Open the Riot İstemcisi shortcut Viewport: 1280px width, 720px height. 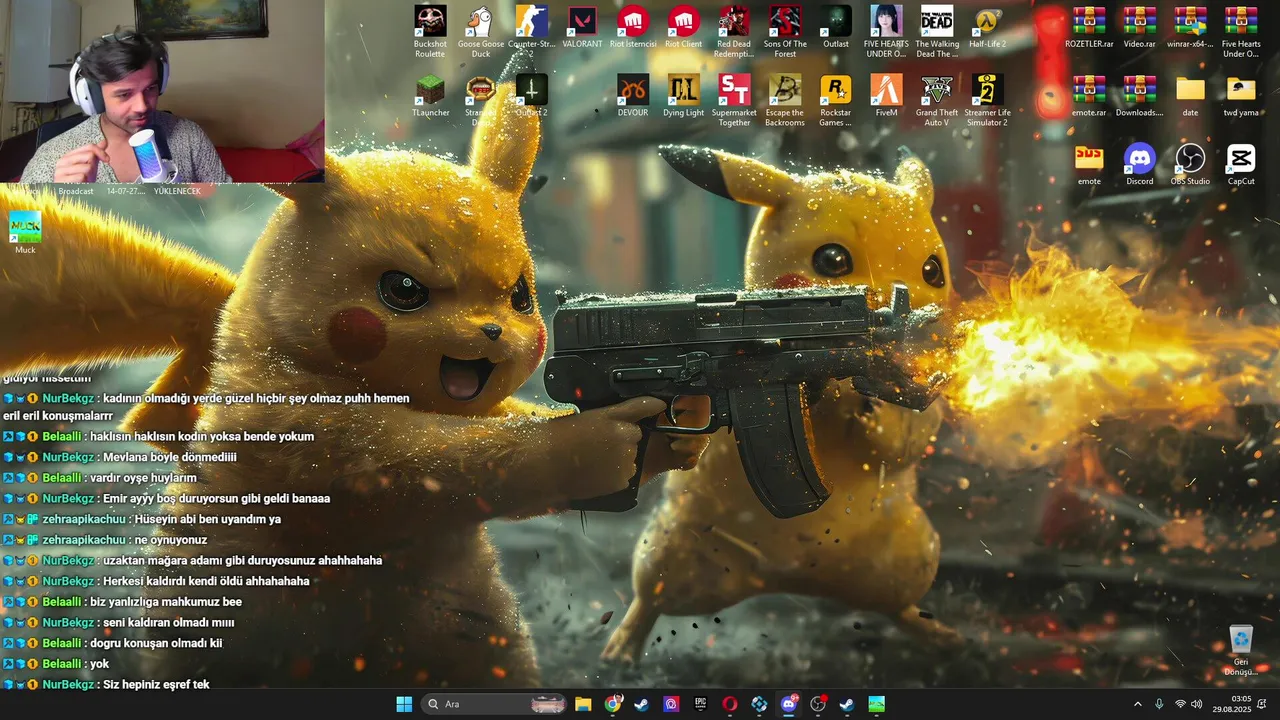[633, 28]
